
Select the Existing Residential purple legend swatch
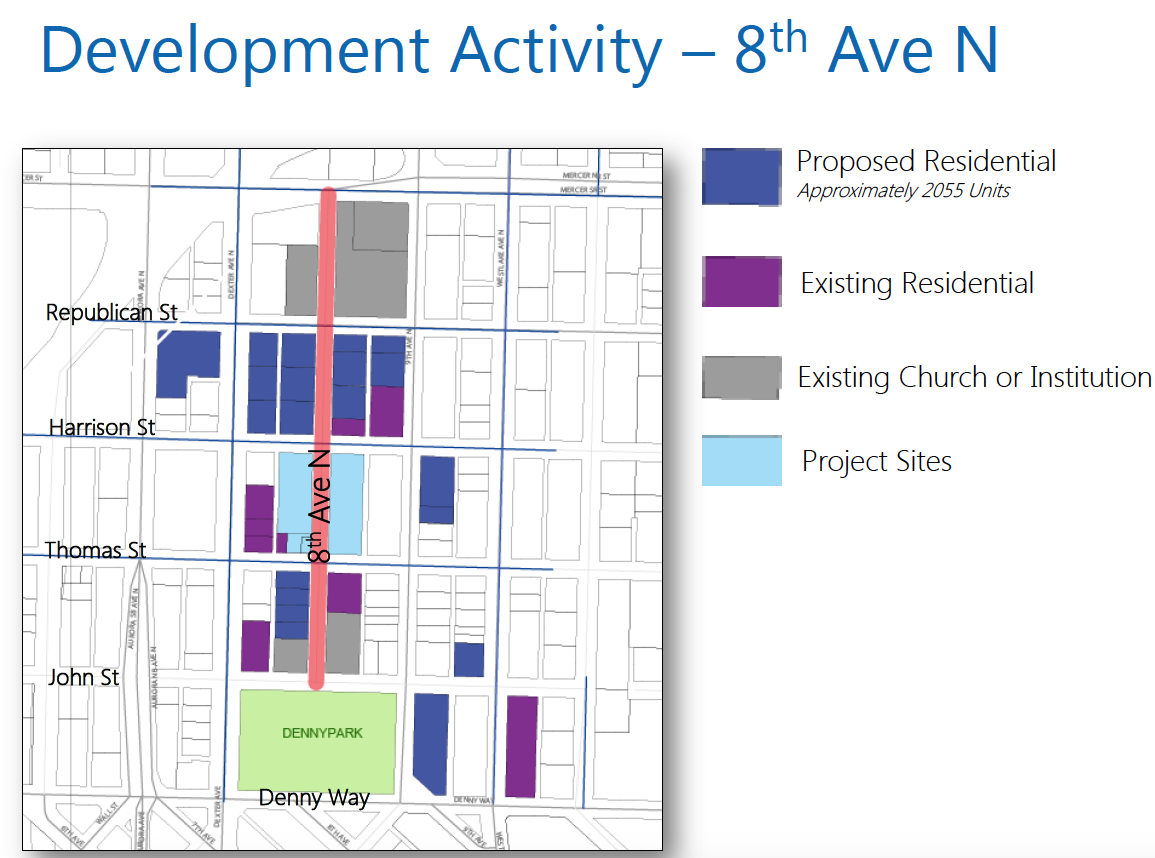click(x=741, y=282)
